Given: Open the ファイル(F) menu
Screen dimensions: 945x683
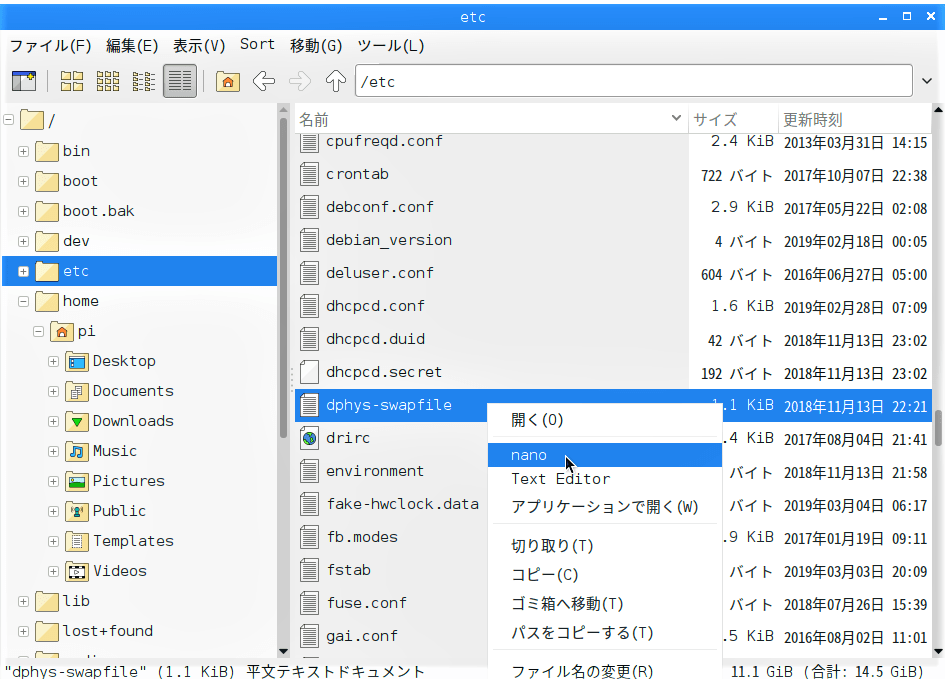Looking at the screenshot, I should point(51,46).
